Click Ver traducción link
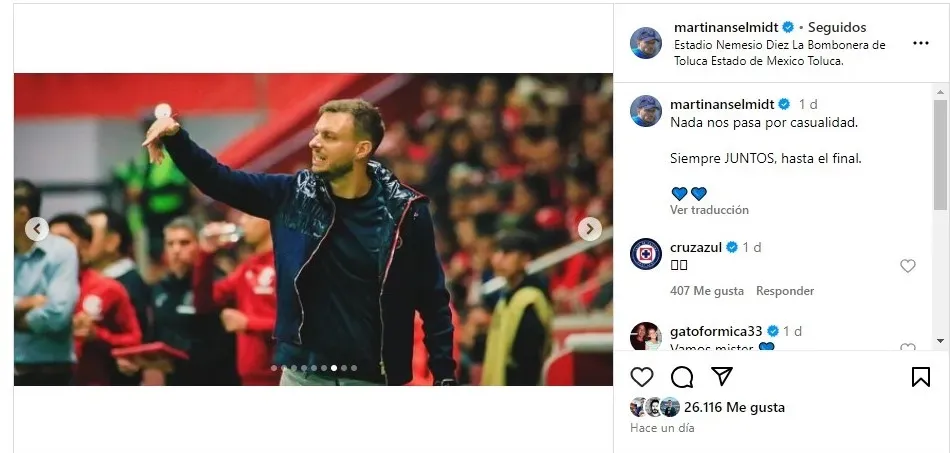Image resolution: width=950 pixels, height=453 pixels. (x=709, y=210)
